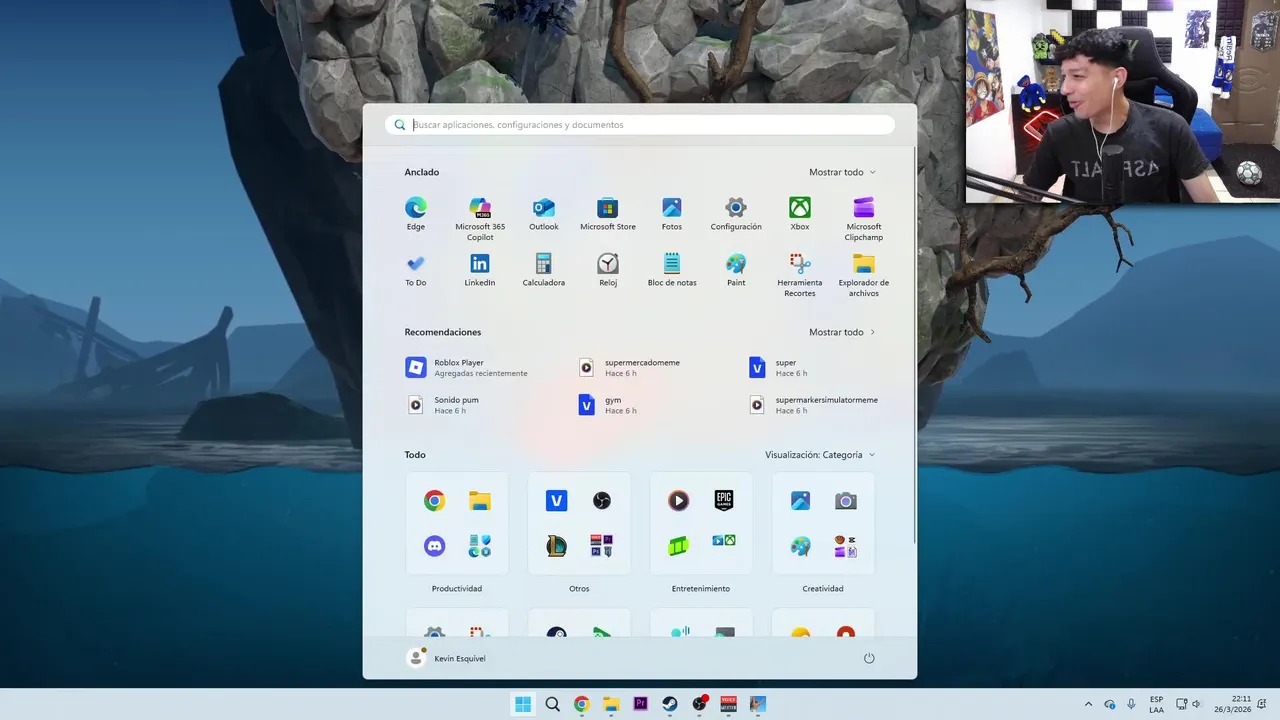Viewport: 1280px width, 720px height.
Task: Expand the clustered mini-icons in Creatividad category
Action: tap(846, 546)
